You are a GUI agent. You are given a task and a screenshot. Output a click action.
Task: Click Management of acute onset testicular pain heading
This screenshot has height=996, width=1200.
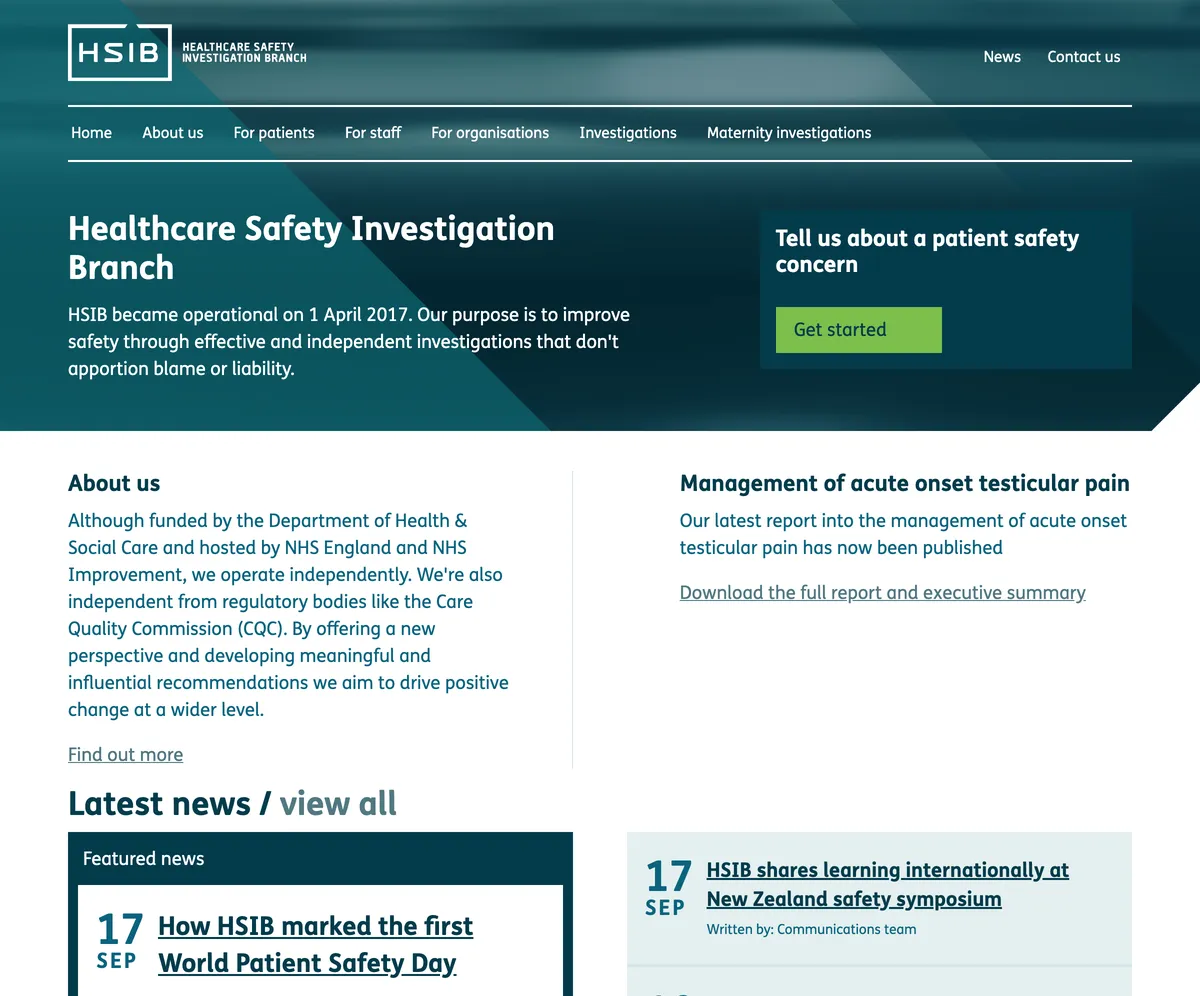point(905,484)
